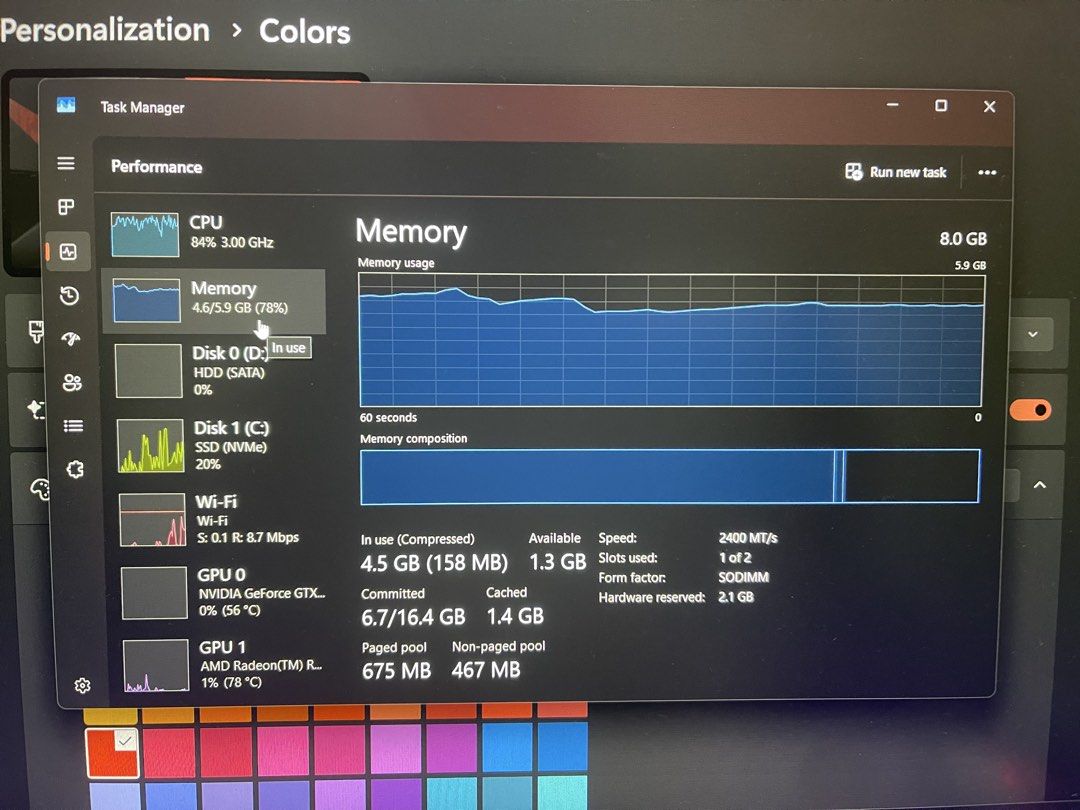Image resolution: width=1080 pixels, height=810 pixels.
Task: Click Run new task button
Action: (x=896, y=172)
